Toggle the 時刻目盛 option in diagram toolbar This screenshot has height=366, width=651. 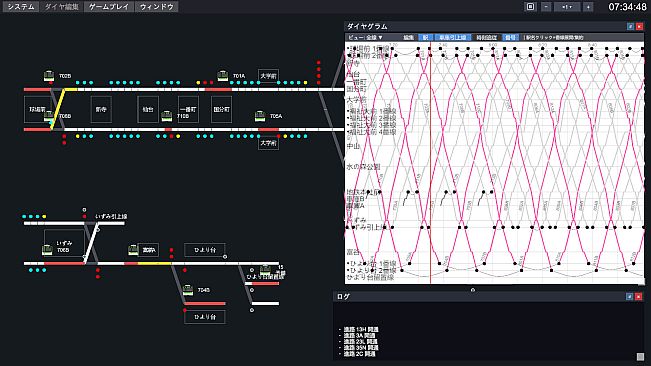point(486,37)
